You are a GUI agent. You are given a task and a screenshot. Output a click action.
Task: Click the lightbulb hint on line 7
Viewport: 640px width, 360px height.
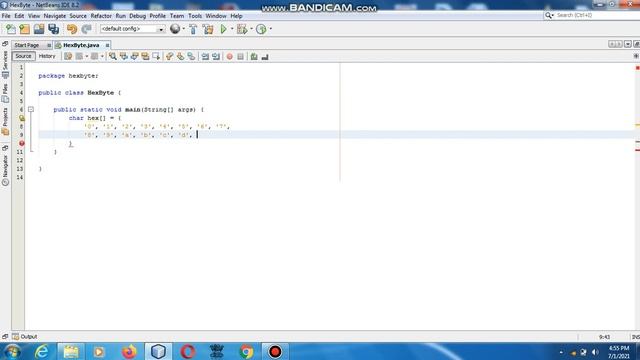pos(22,118)
